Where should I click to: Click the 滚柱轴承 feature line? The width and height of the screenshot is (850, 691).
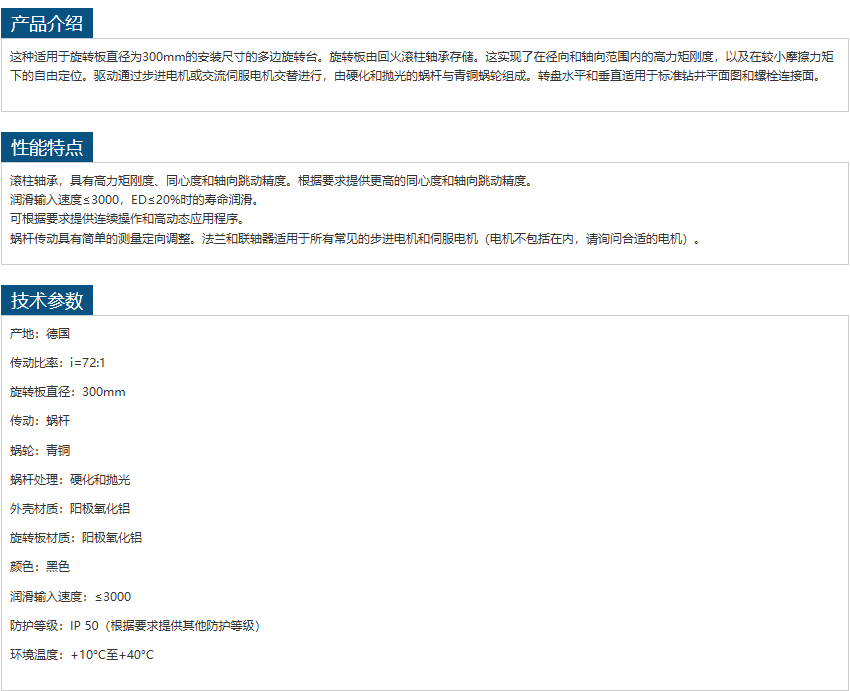(272, 181)
